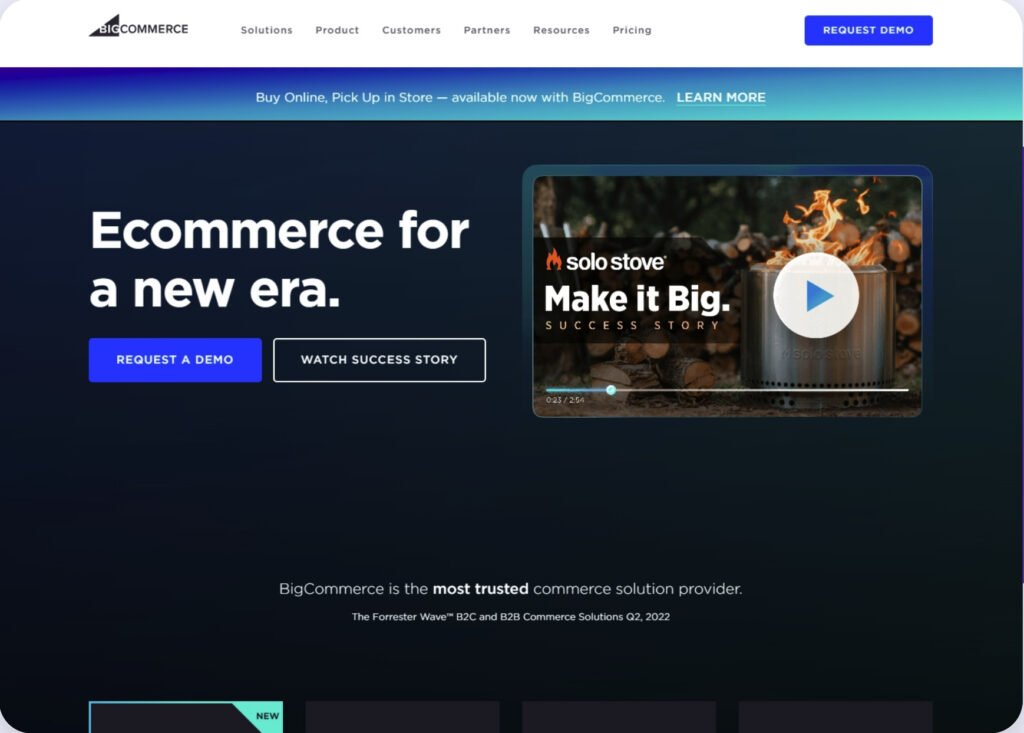This screenshot has height=733, width=1024.
Task: Open the Resources menu
Action: [x=561, y=30]
